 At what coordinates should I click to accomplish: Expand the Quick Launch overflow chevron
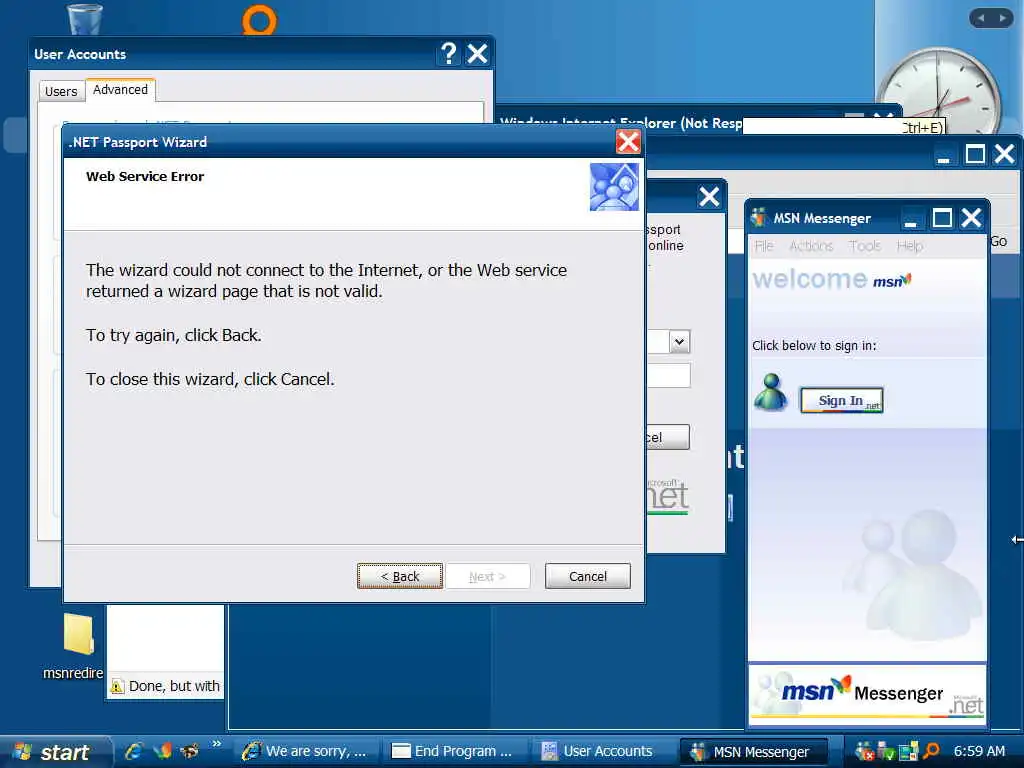(x=217, y=744)
